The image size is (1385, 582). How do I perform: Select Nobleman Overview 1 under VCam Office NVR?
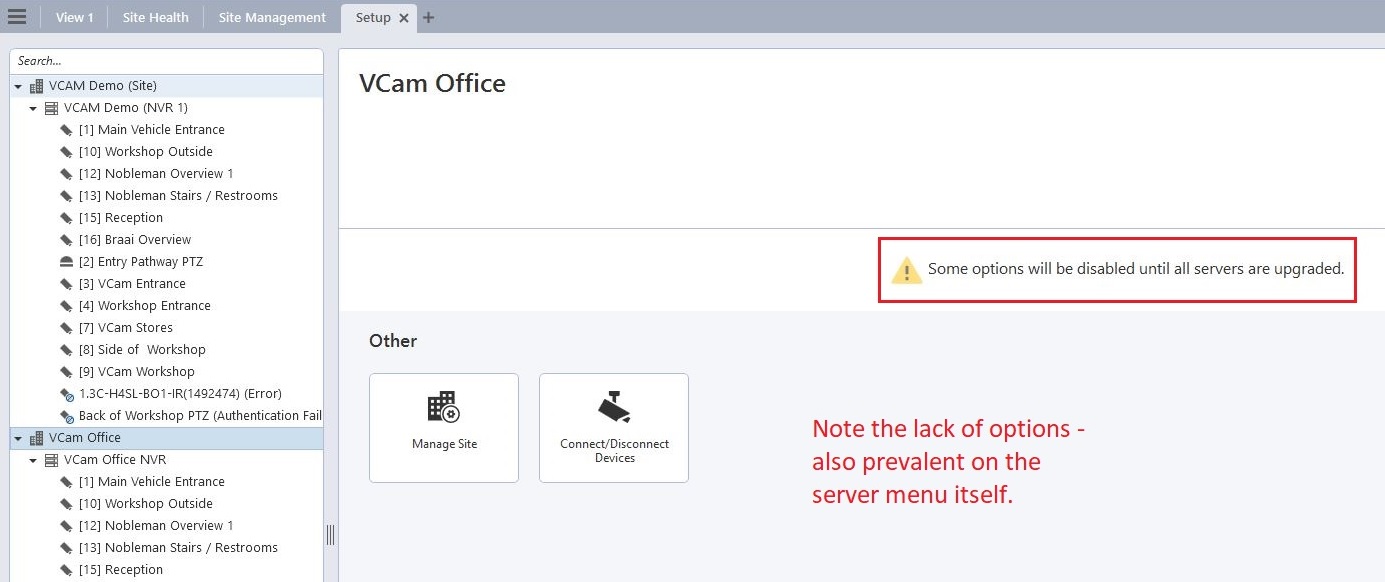(156, 526)
